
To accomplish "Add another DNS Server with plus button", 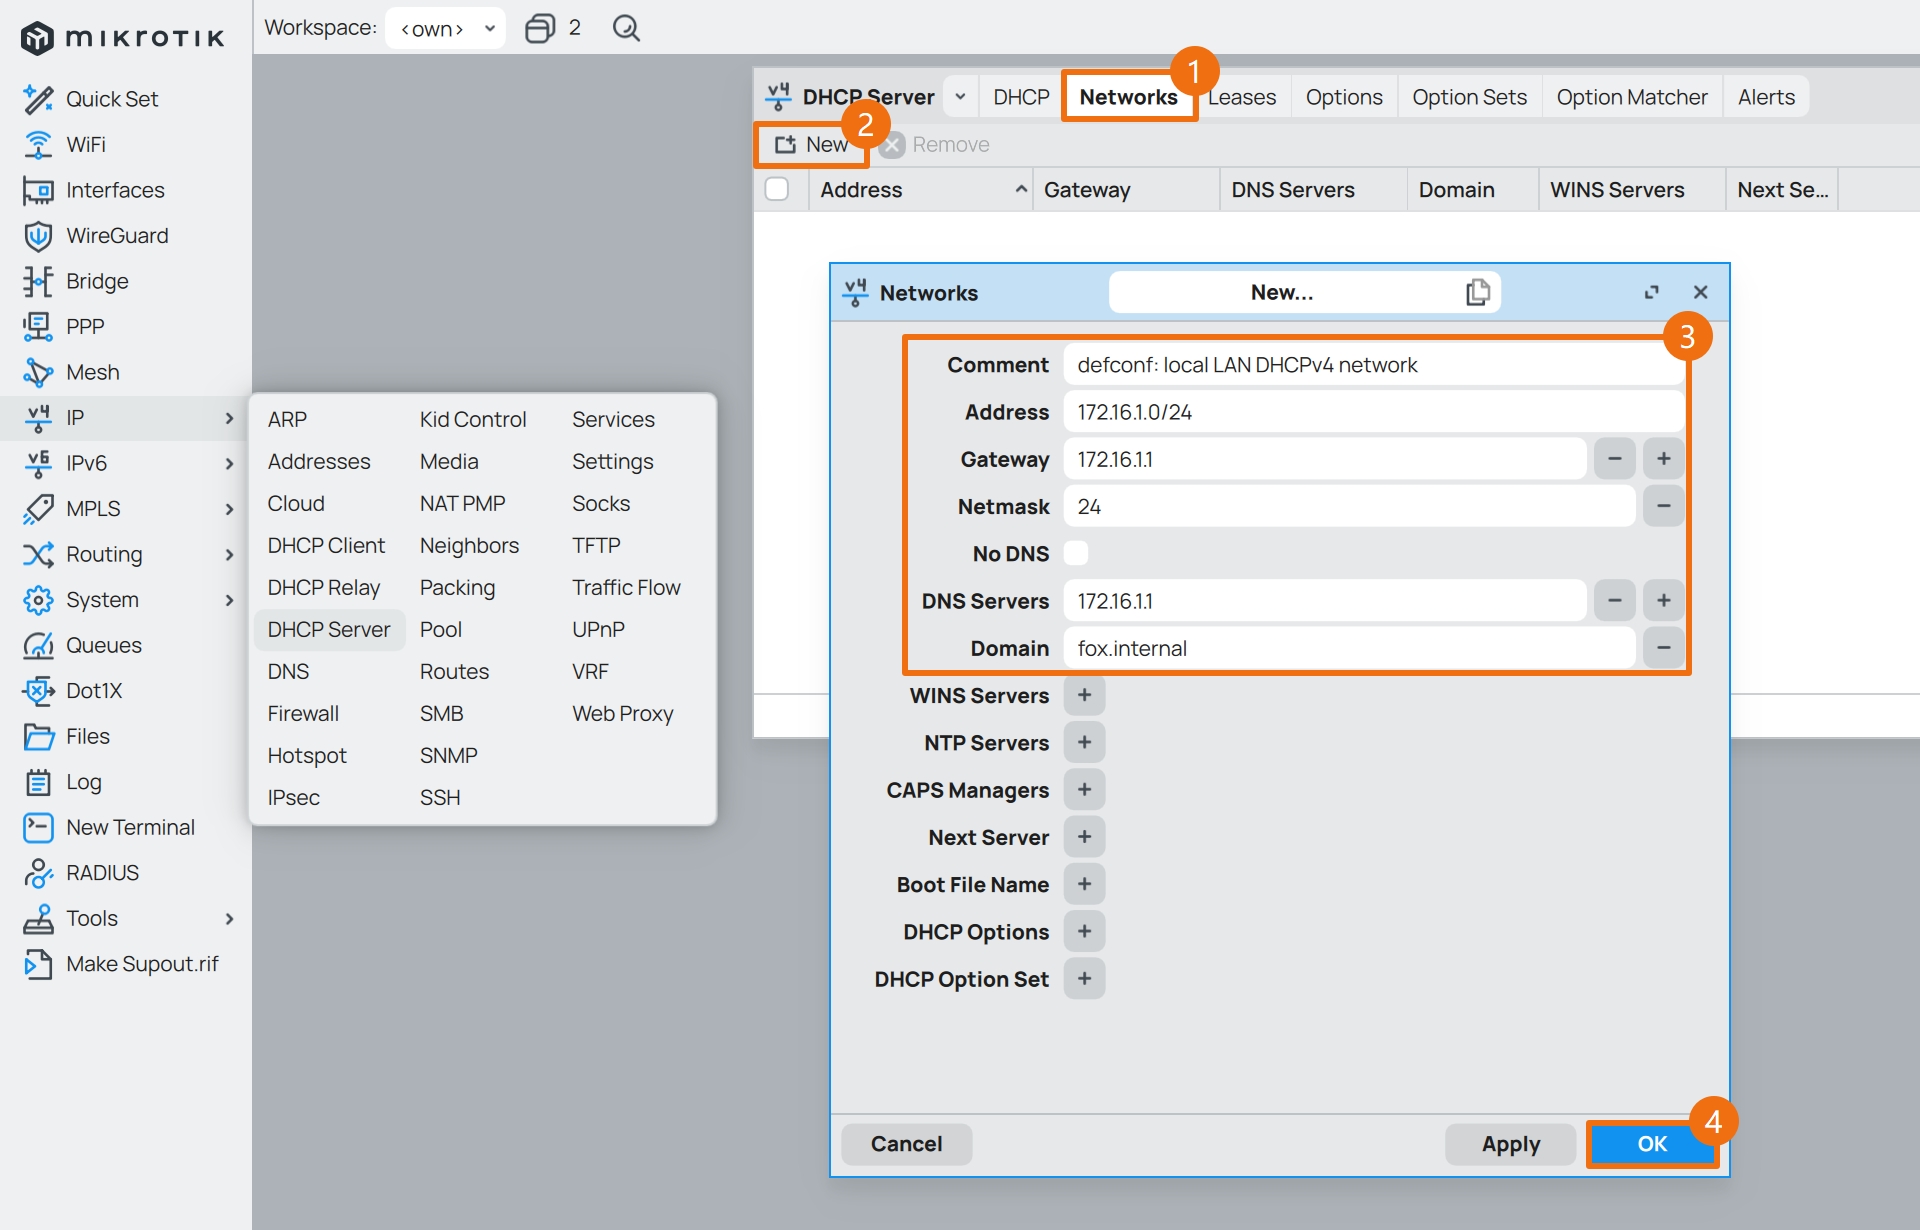I will pyautogui.click(x=1664, y=601).
